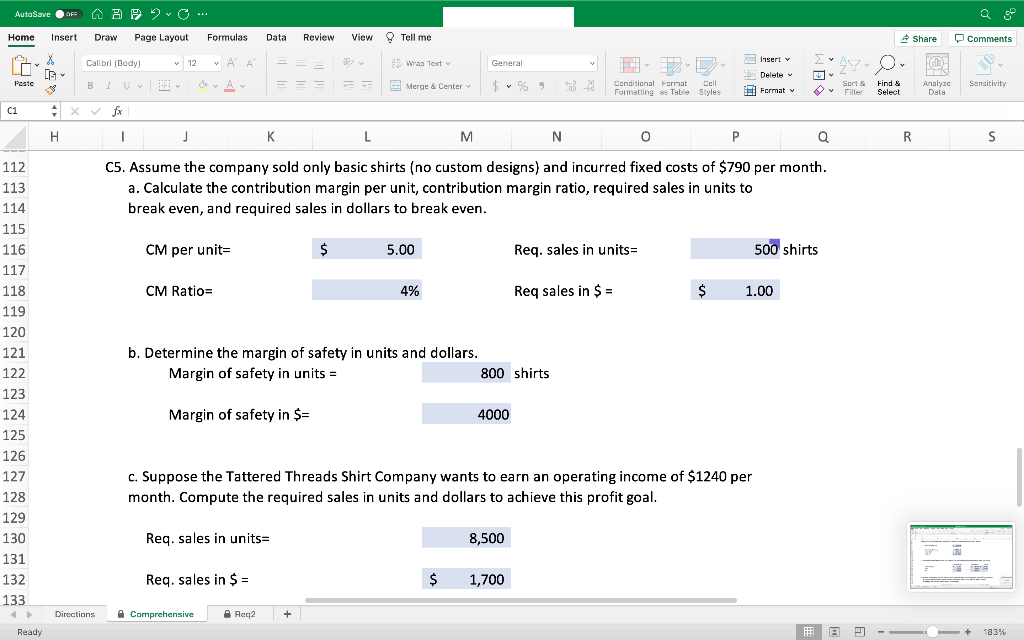
Task: Click the Format Painter brush icon
Action: tap(50, 89)
